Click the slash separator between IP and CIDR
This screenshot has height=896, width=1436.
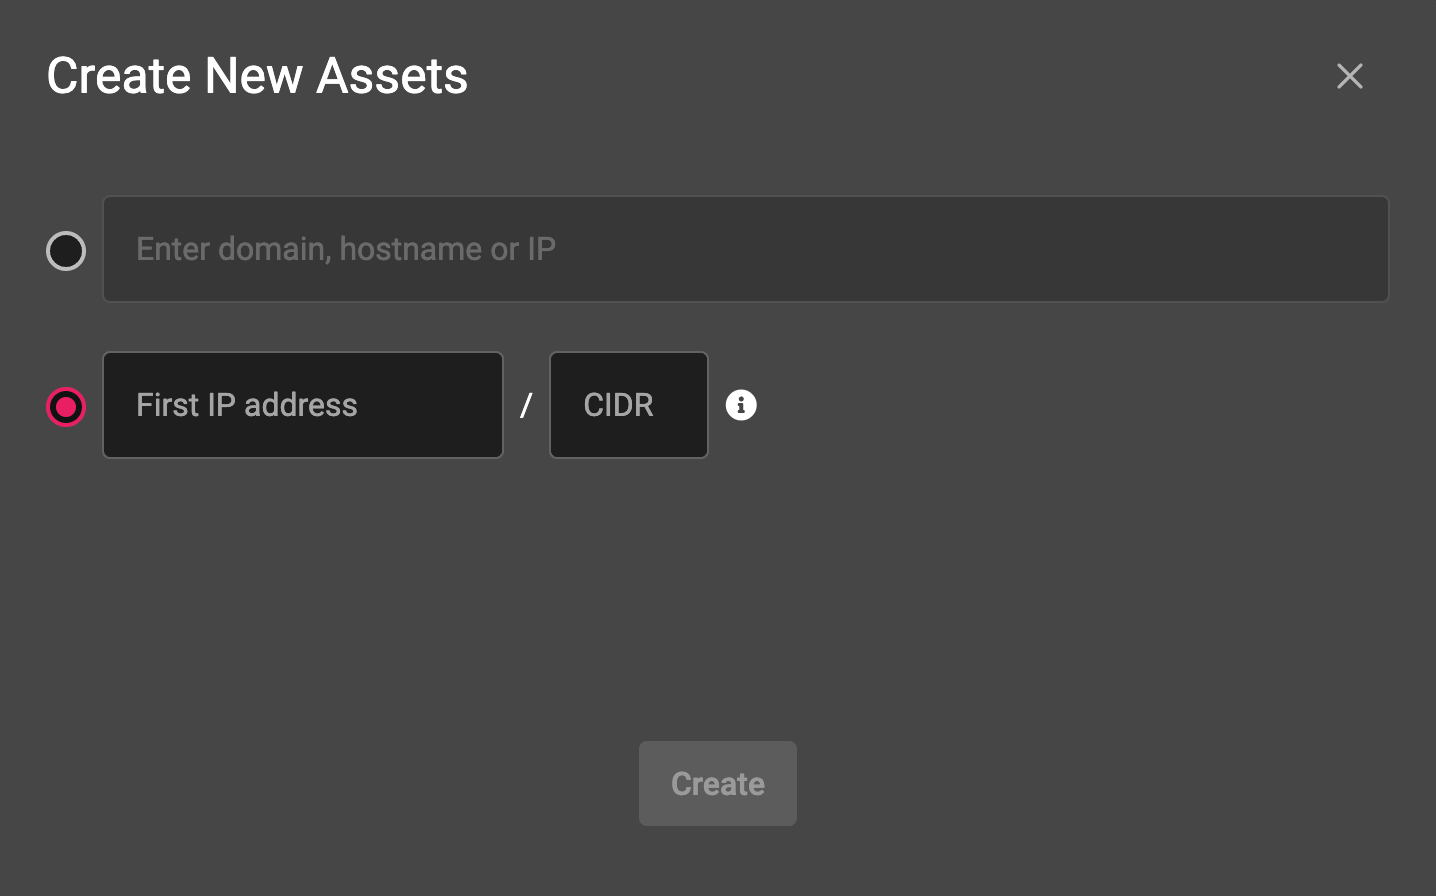coord(526,405)
